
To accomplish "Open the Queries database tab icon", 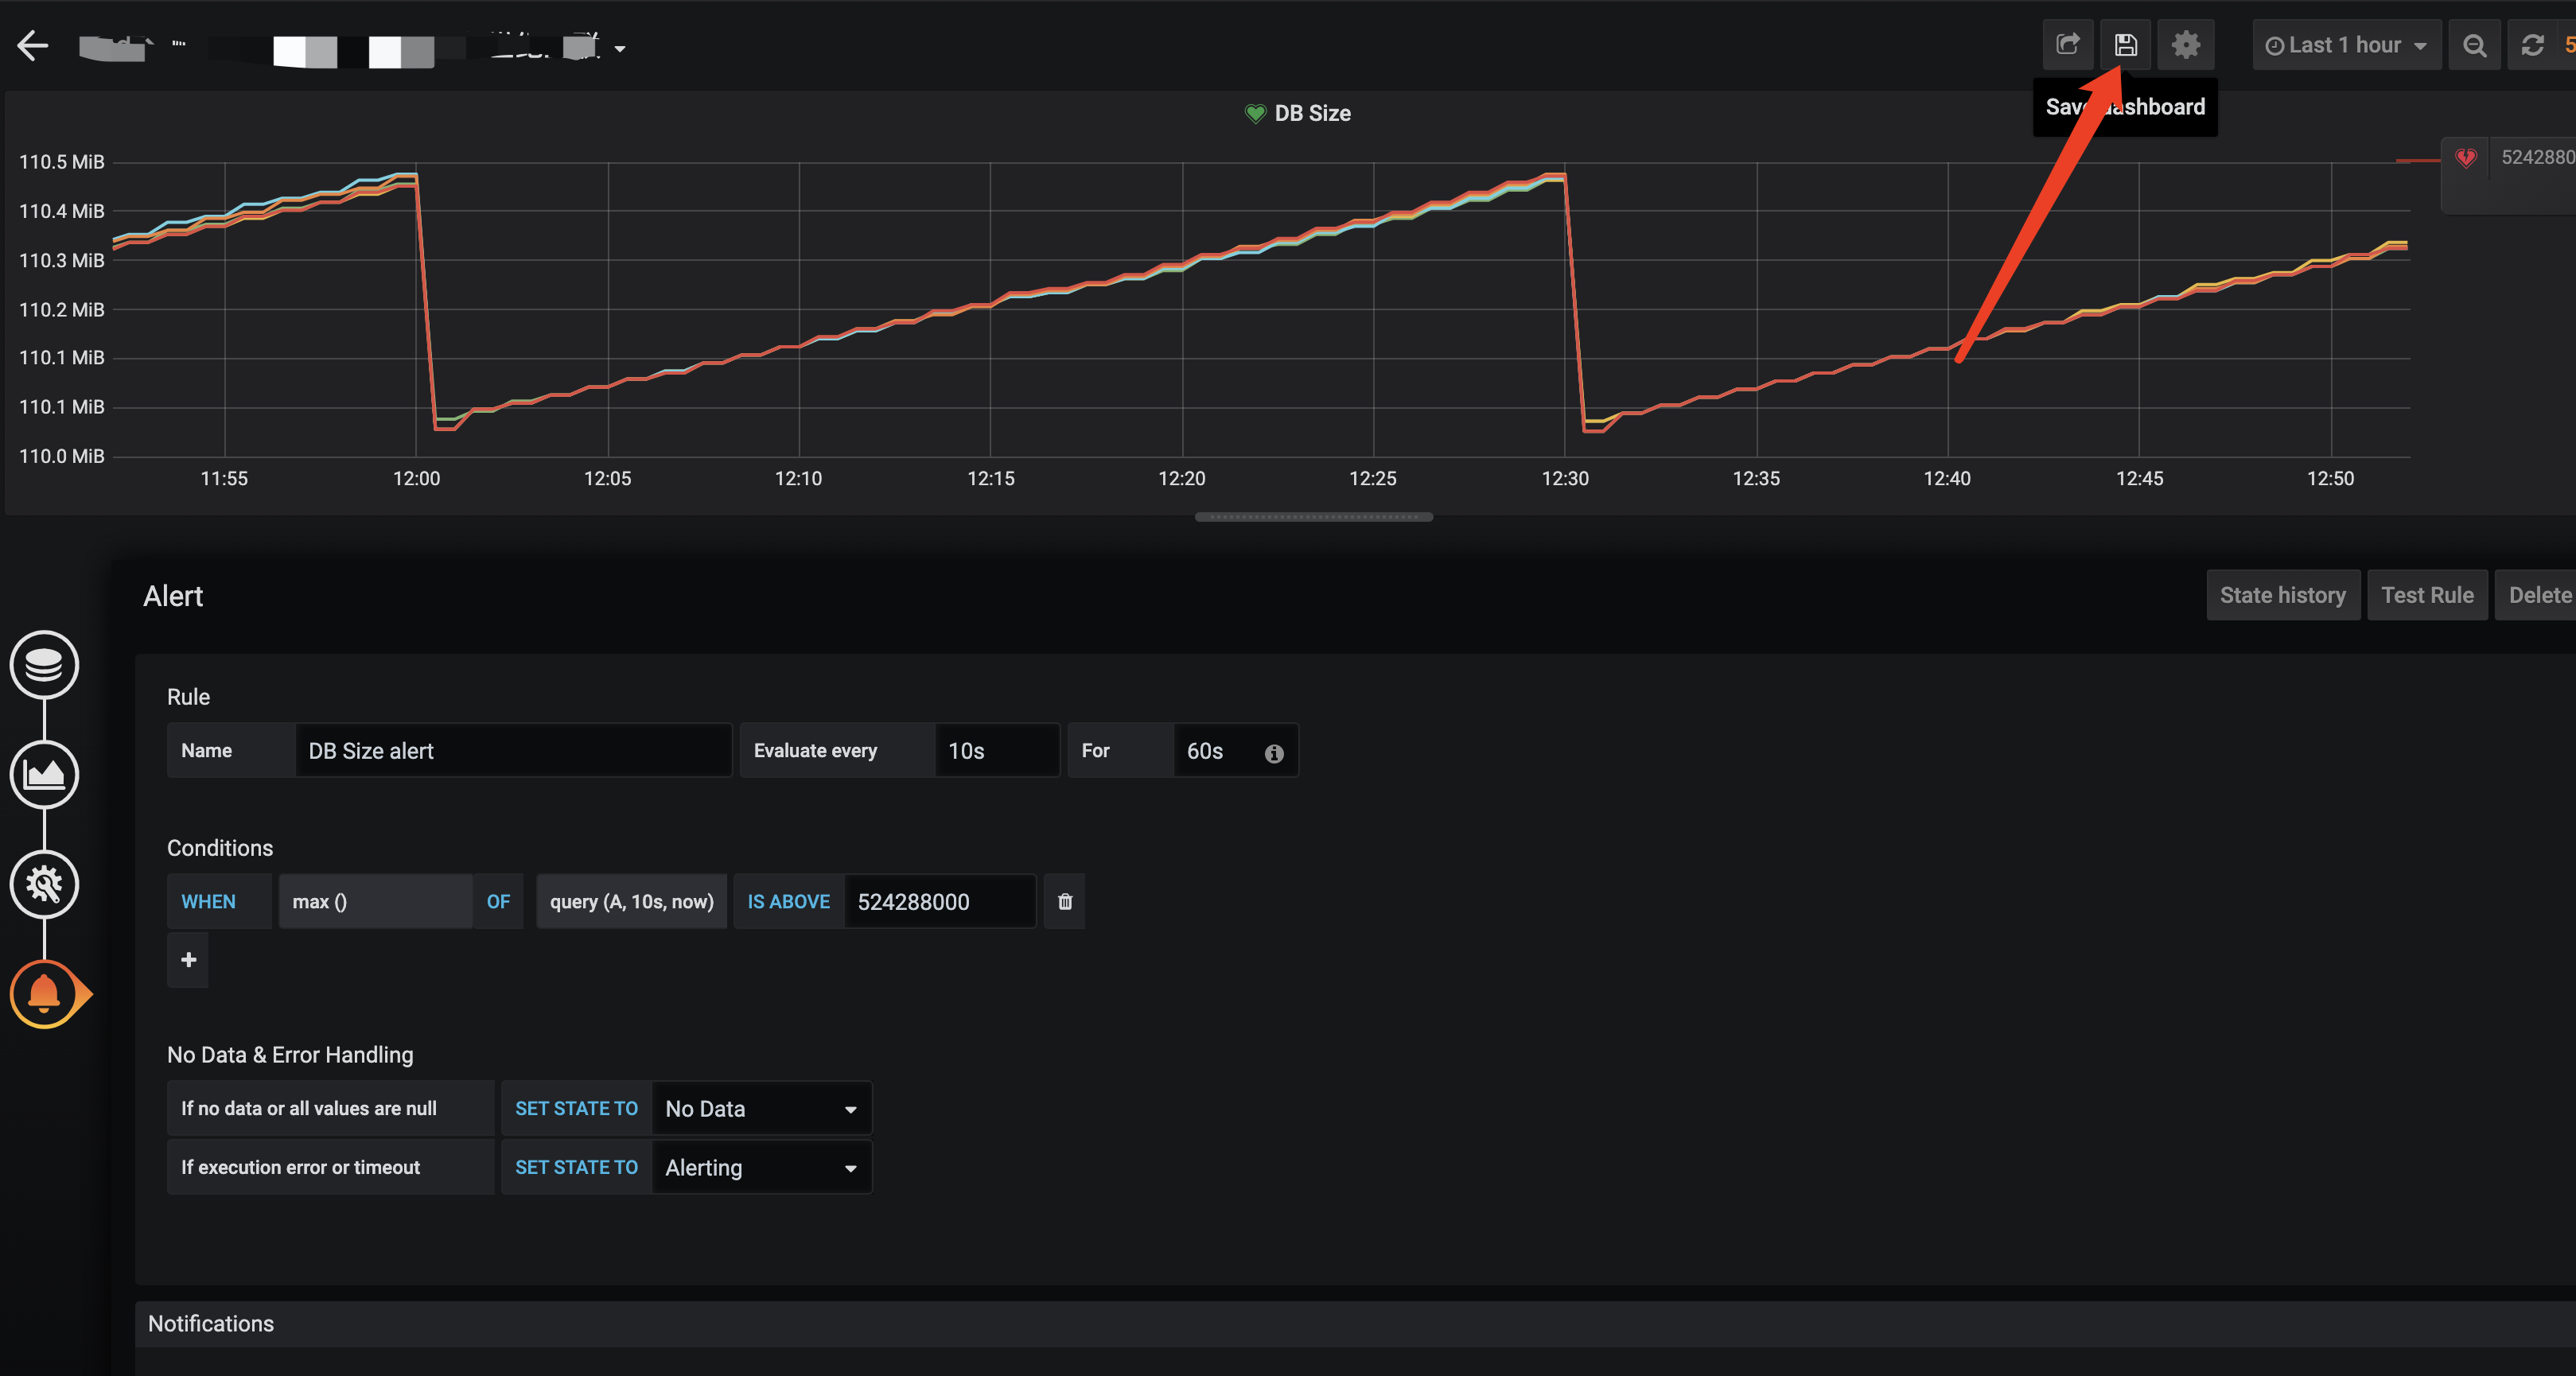I will pos(44,665).
